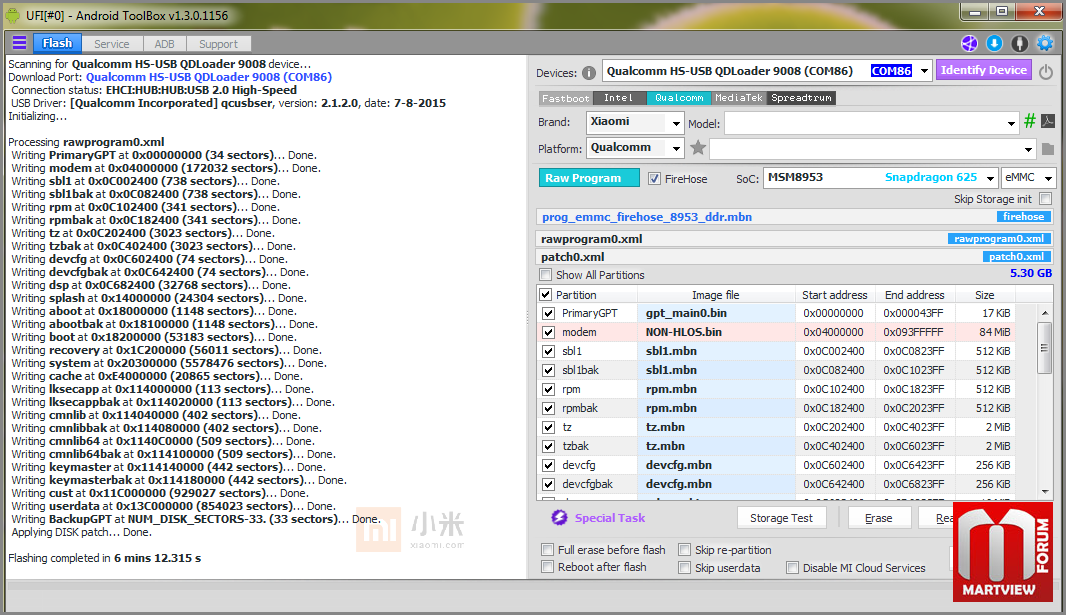The image size is (1066, 615).
Task: Toggle the FireHose checkbox
Action: click(654, 179)
